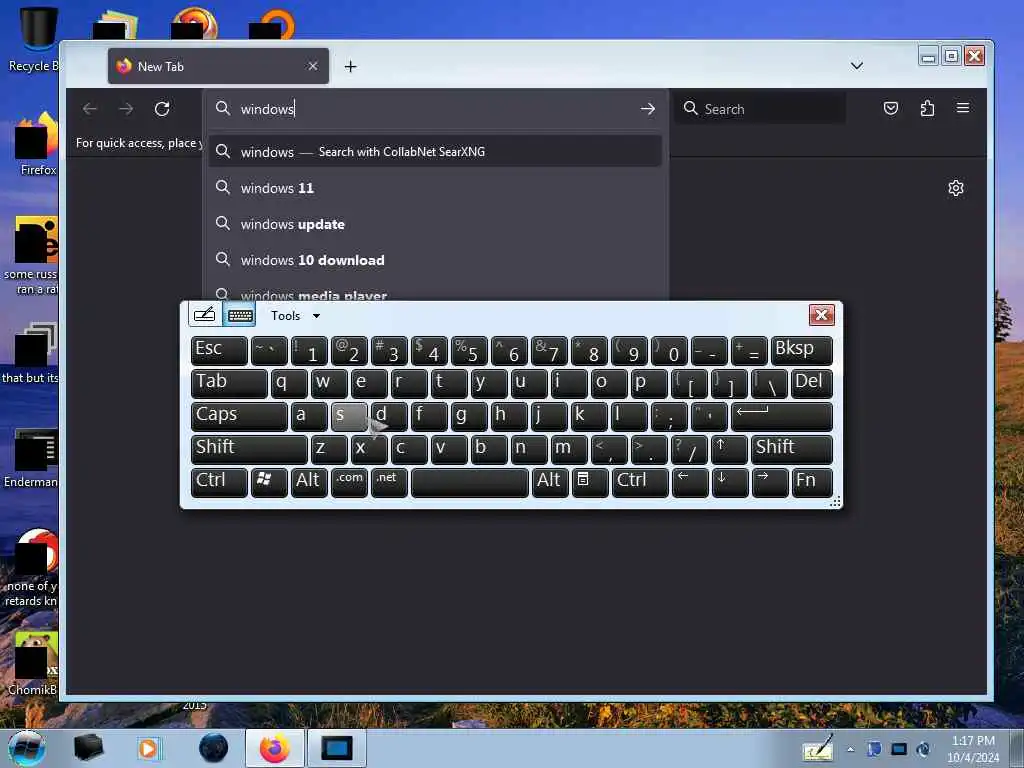1024x768 pixels.
Task: Tap the up arrow key
Action: click(x=729, y=449)
